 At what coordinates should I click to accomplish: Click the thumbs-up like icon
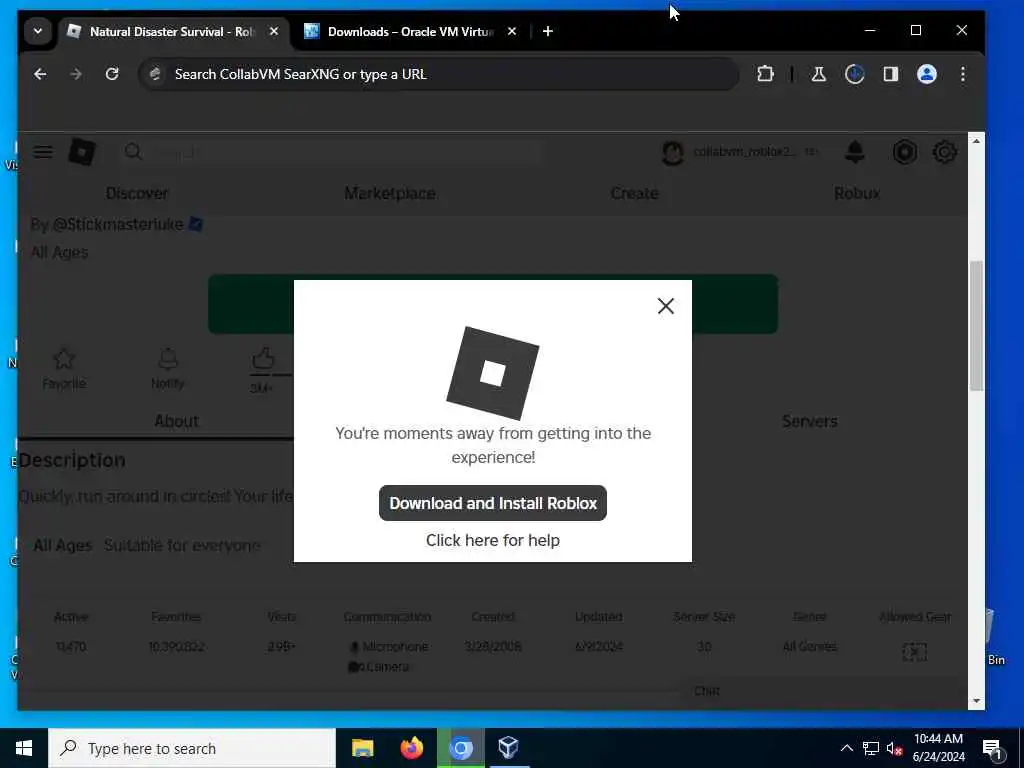point(263,358)
